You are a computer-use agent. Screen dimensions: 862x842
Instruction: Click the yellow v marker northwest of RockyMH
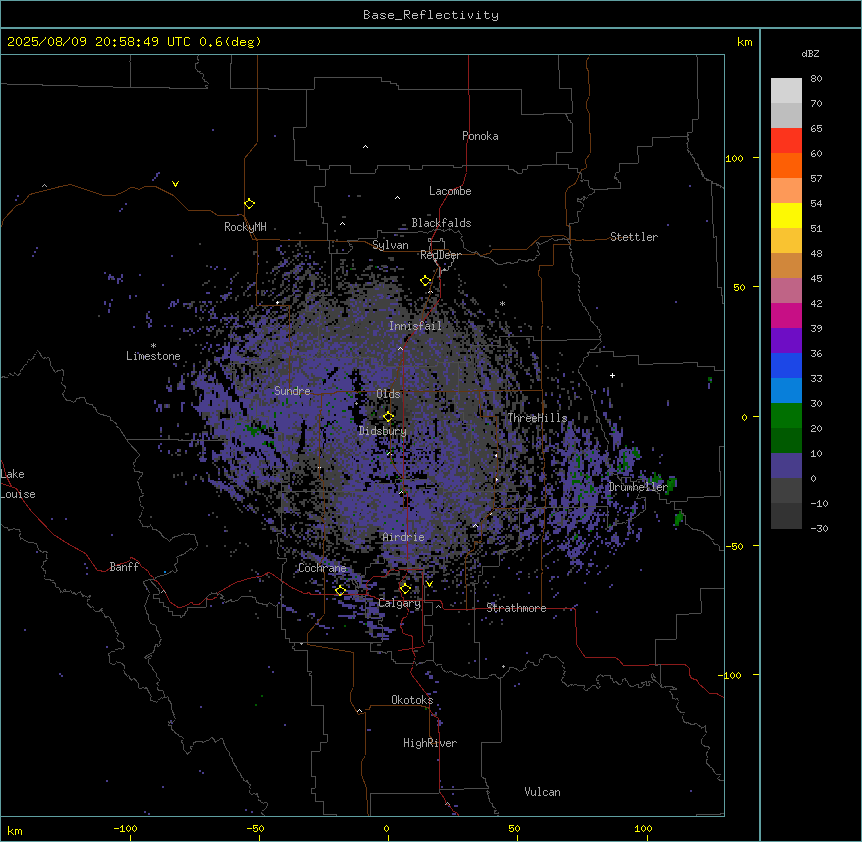[x=175, y=184]
